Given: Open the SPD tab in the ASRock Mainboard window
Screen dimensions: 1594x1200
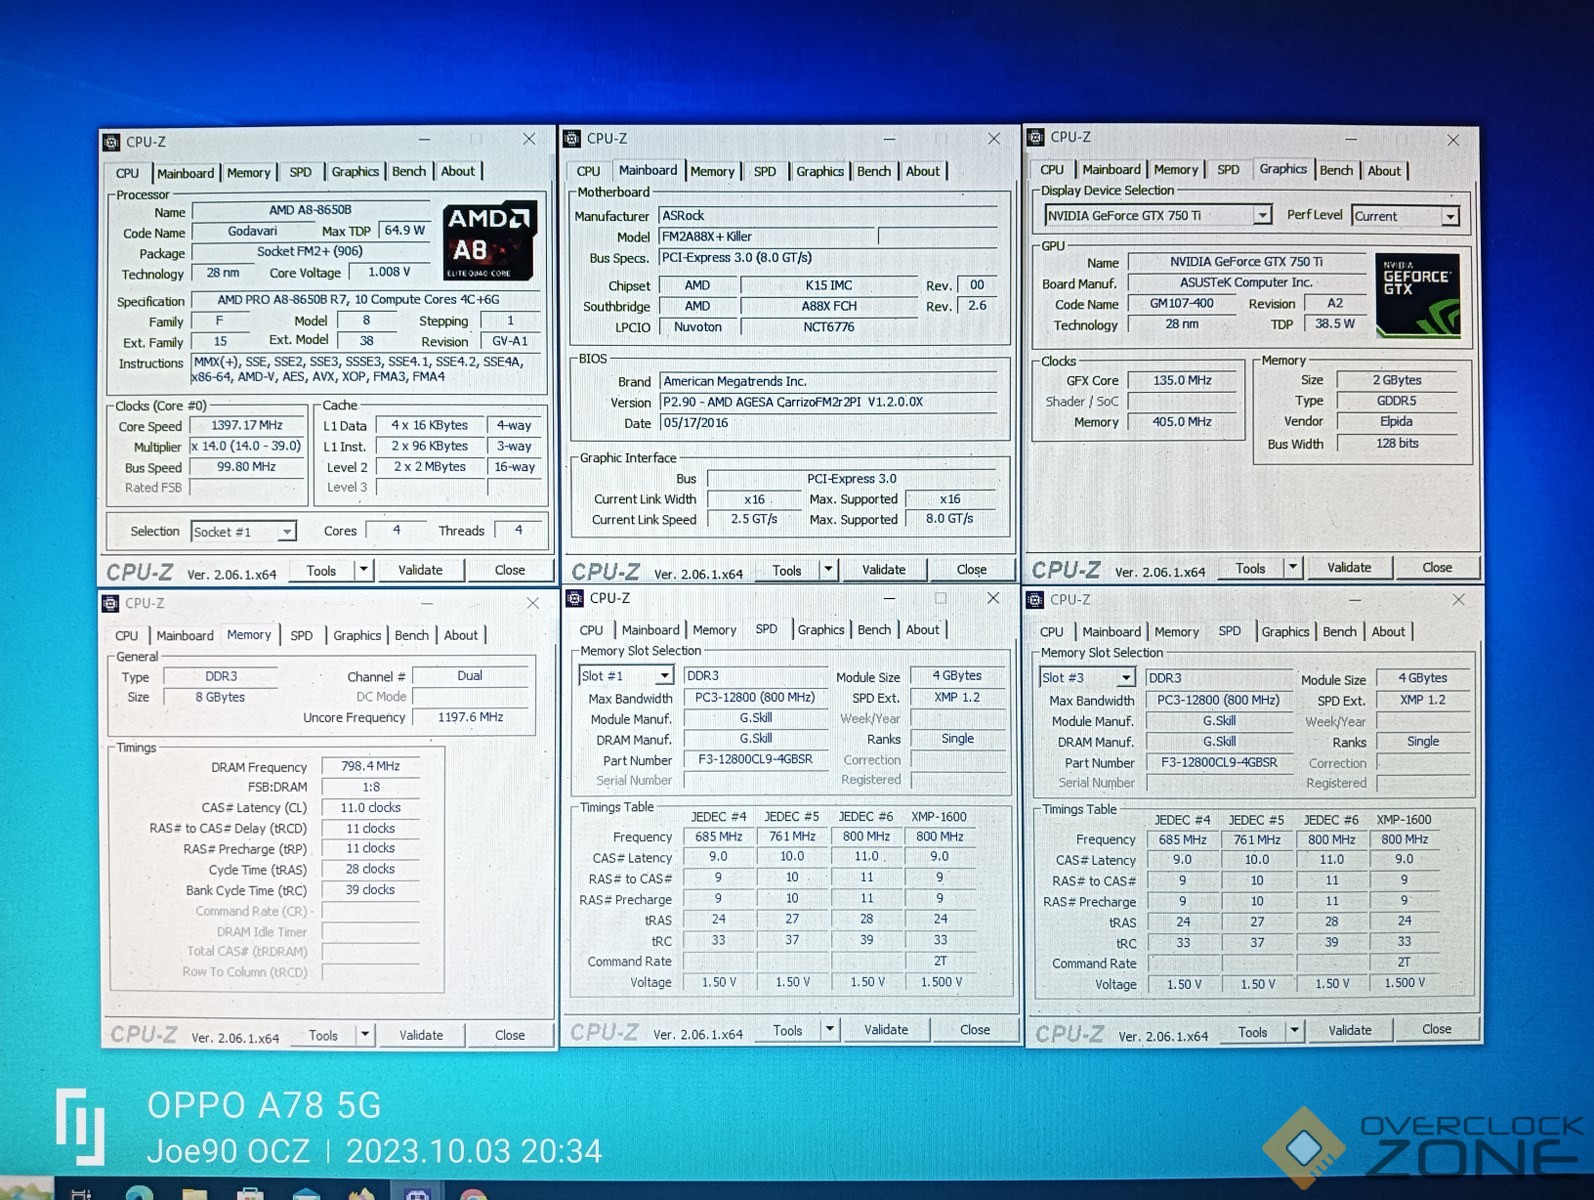Looking at the screenshot, I should coord(765,171).
